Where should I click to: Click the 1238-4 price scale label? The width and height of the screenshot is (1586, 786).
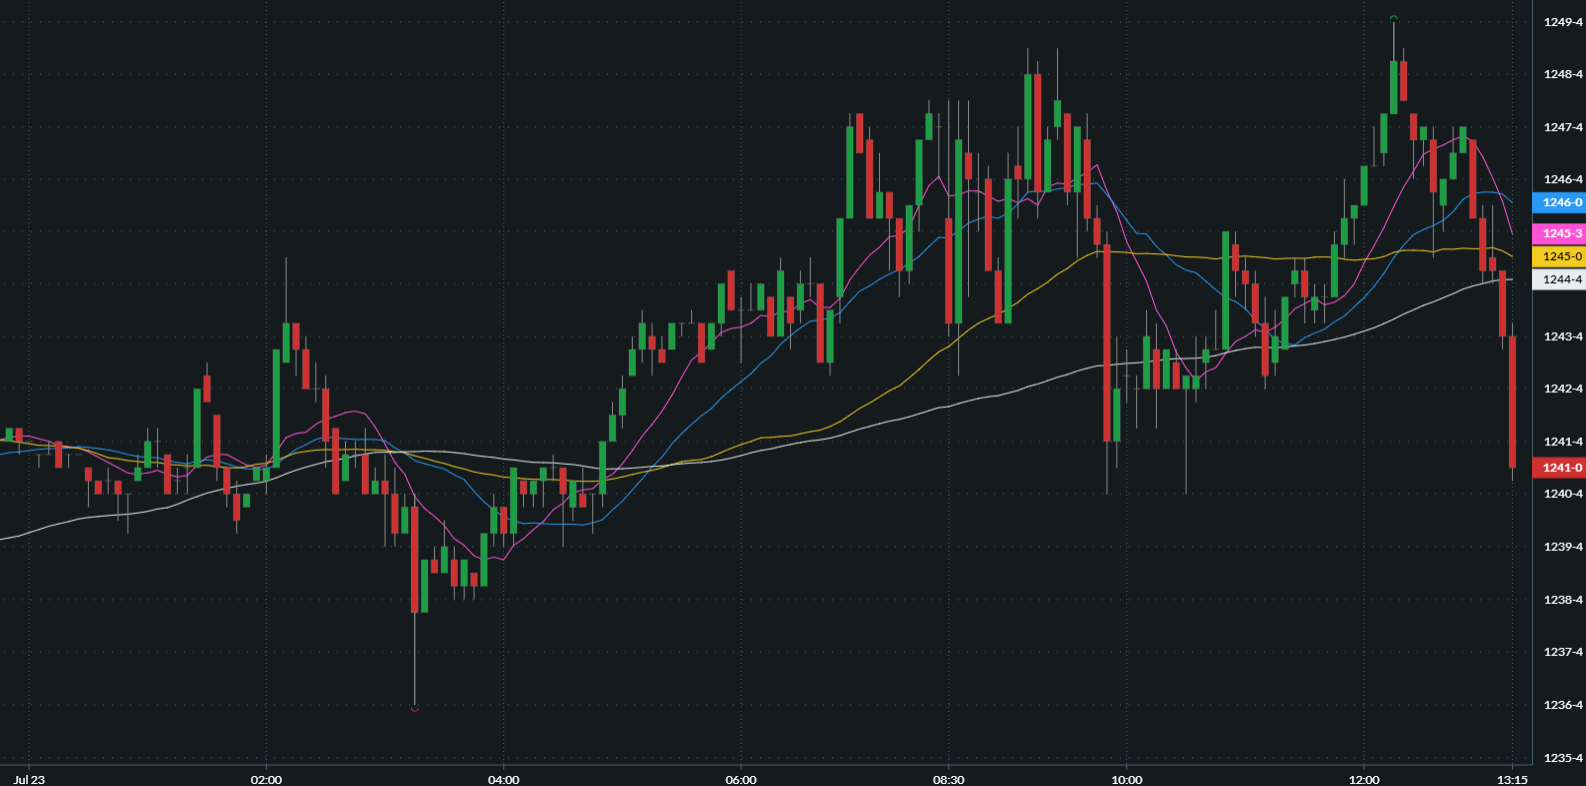click(1563, 600)
